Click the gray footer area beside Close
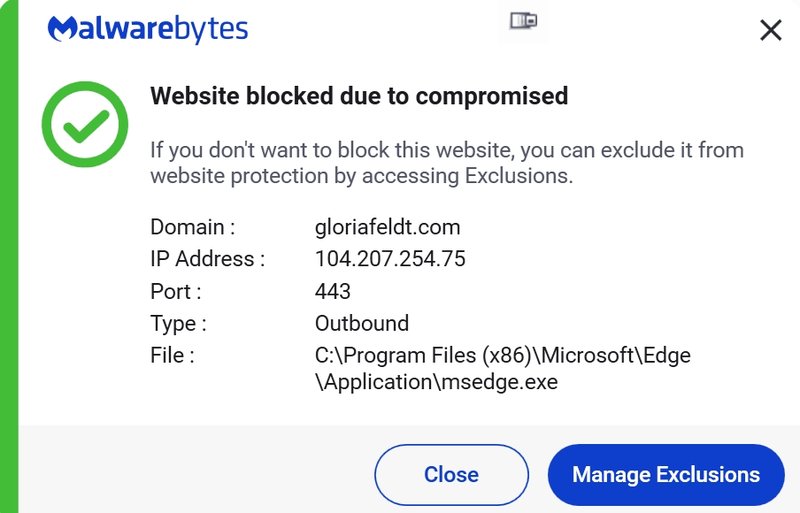The image size is (800, 513). point(196,470)
